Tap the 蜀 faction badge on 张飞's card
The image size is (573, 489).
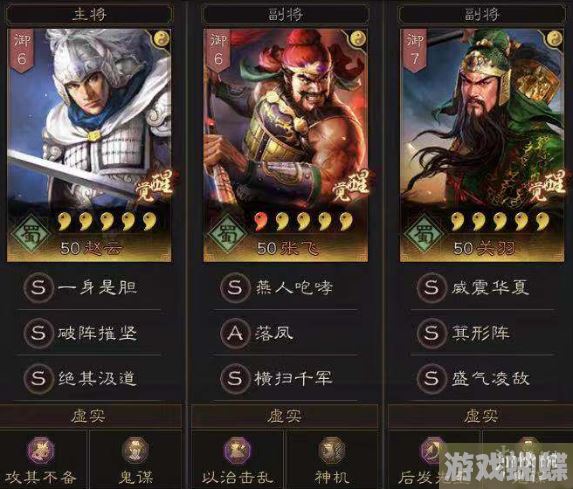coord(227,234)
